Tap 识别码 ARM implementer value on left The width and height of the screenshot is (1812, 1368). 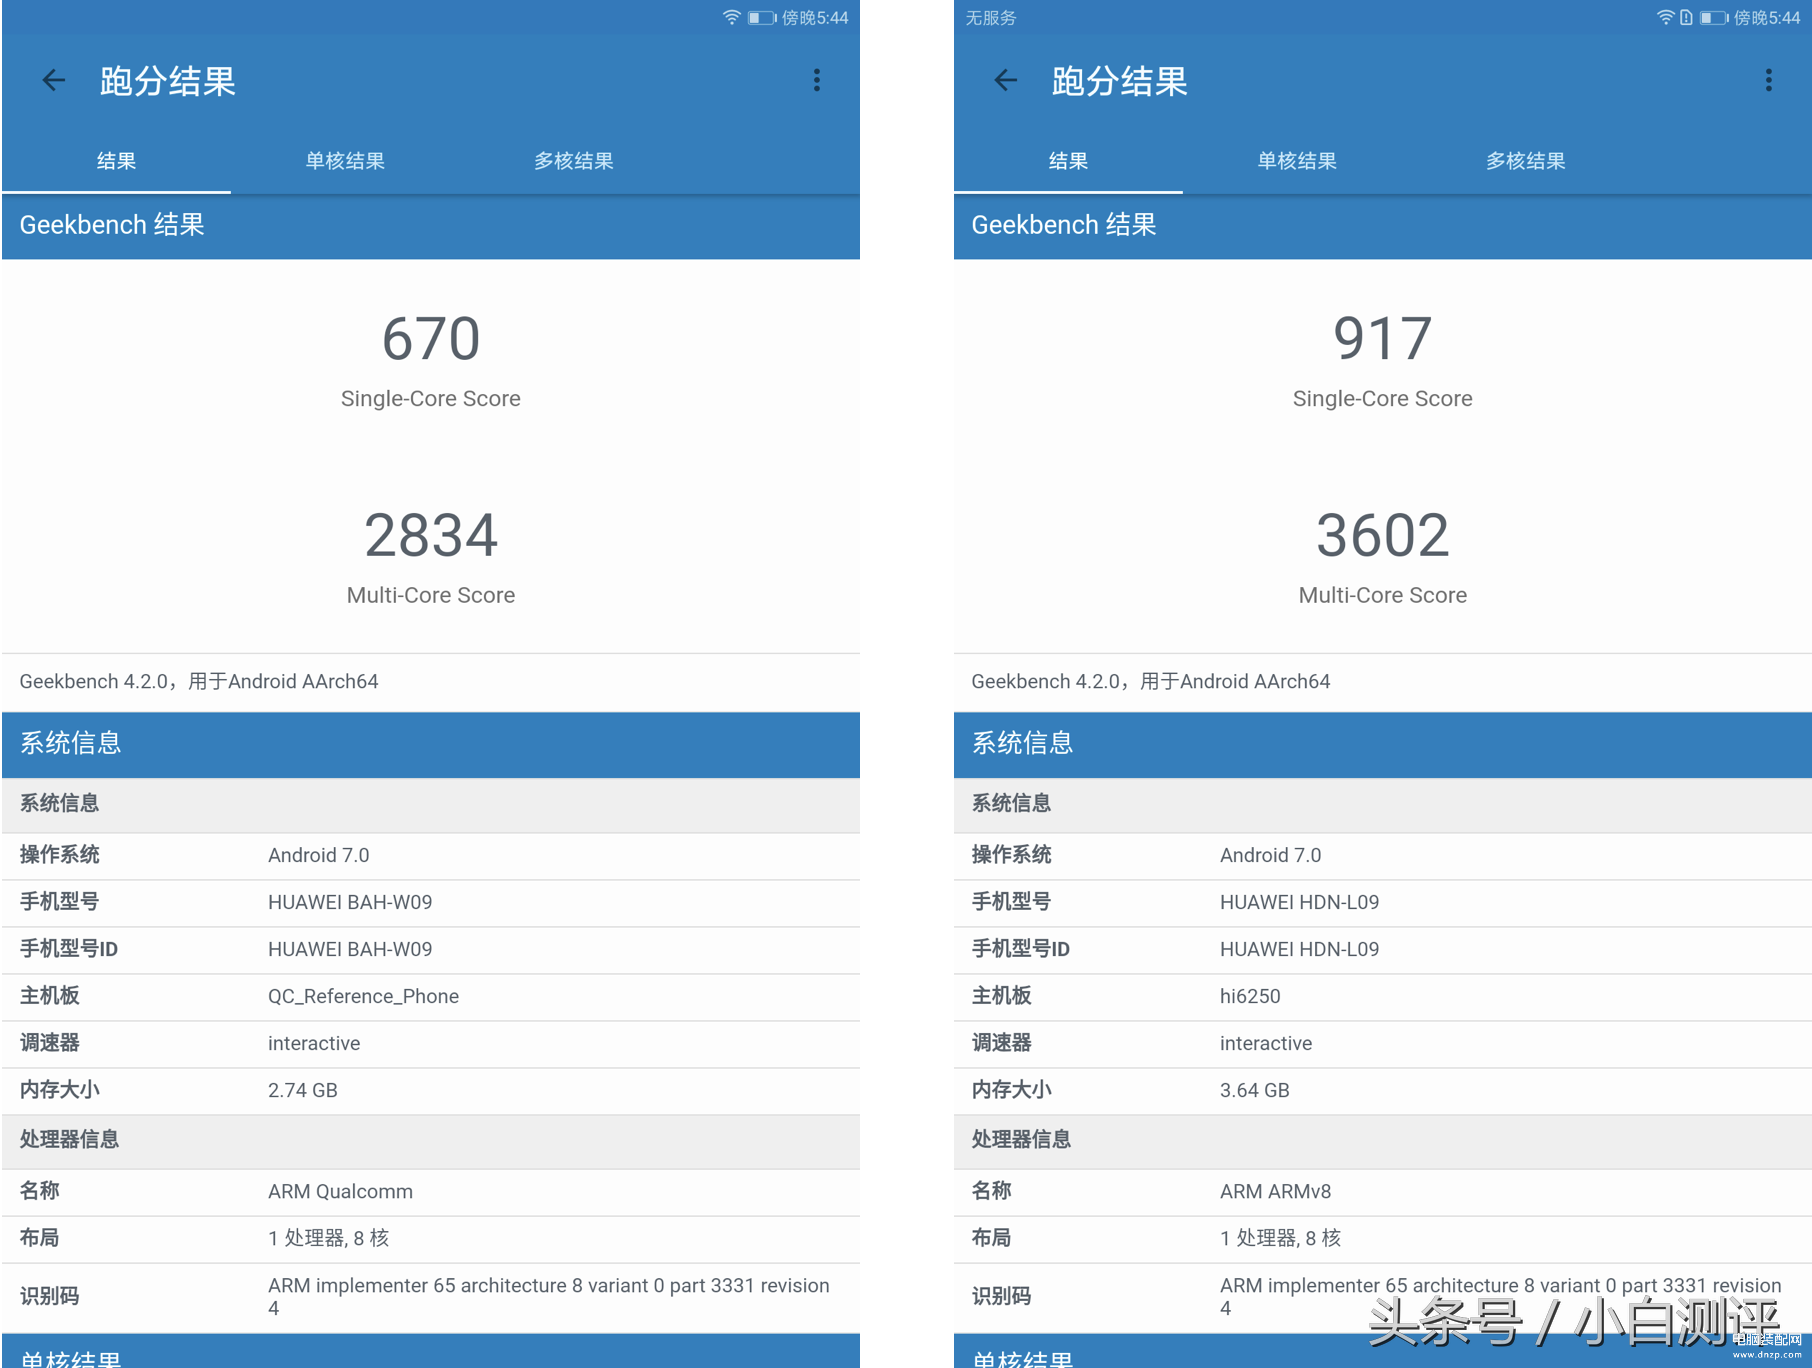coord(548,1296)
